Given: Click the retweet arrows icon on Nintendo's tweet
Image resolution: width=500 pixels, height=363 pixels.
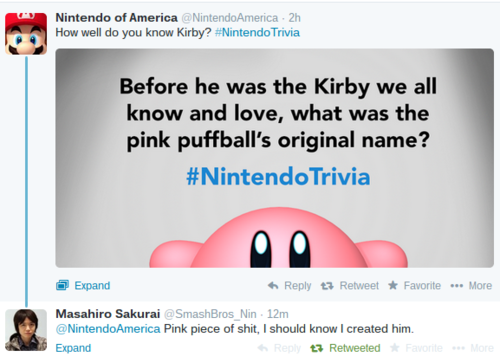Looking at the screenshot, I should click(327, 286).
